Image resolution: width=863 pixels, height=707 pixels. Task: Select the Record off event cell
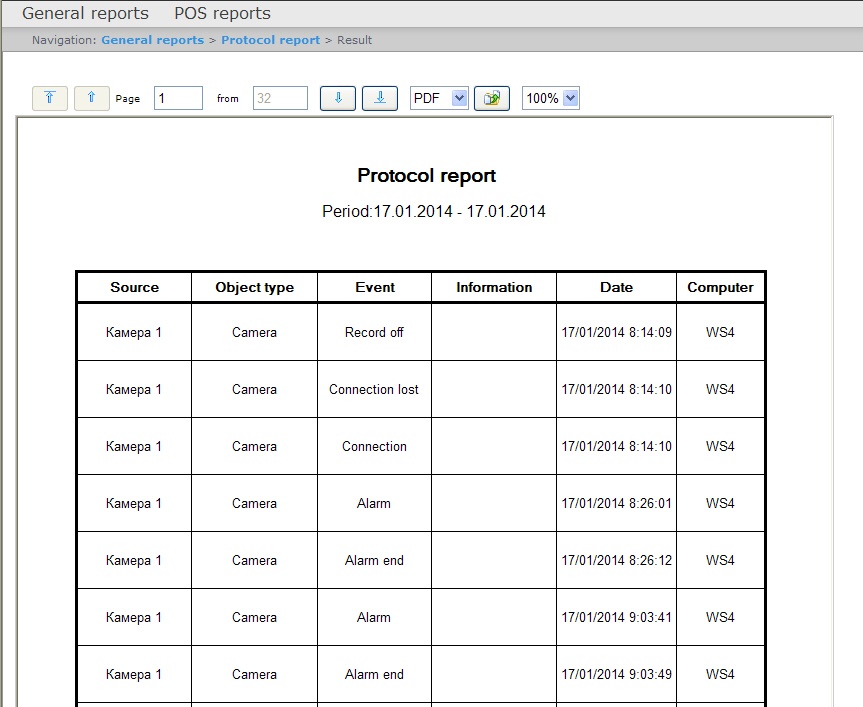[374, 332]
